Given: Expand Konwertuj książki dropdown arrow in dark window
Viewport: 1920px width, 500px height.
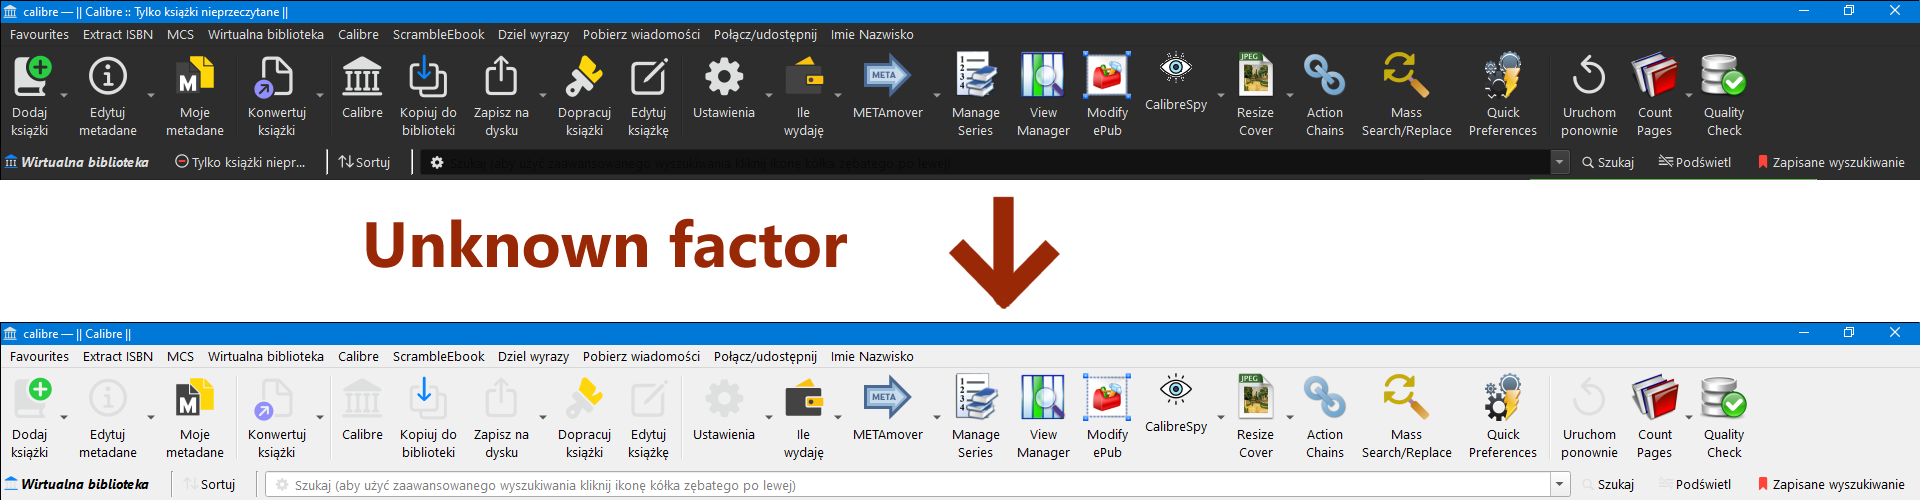Looking at the screenshot, I should [x=320, y=96].
